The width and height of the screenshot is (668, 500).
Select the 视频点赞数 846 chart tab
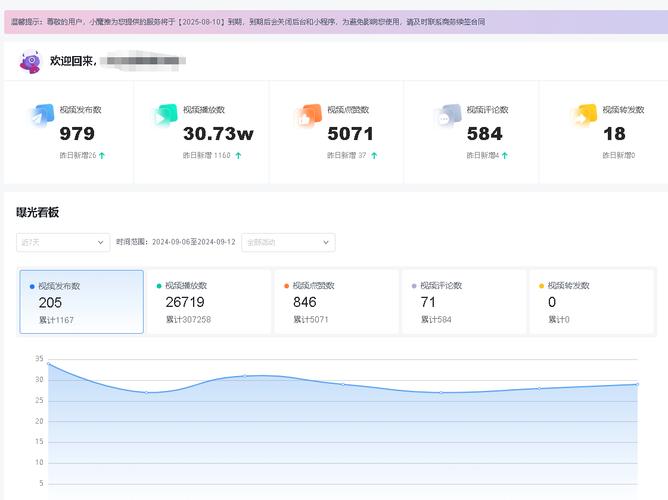coord(337,302)
